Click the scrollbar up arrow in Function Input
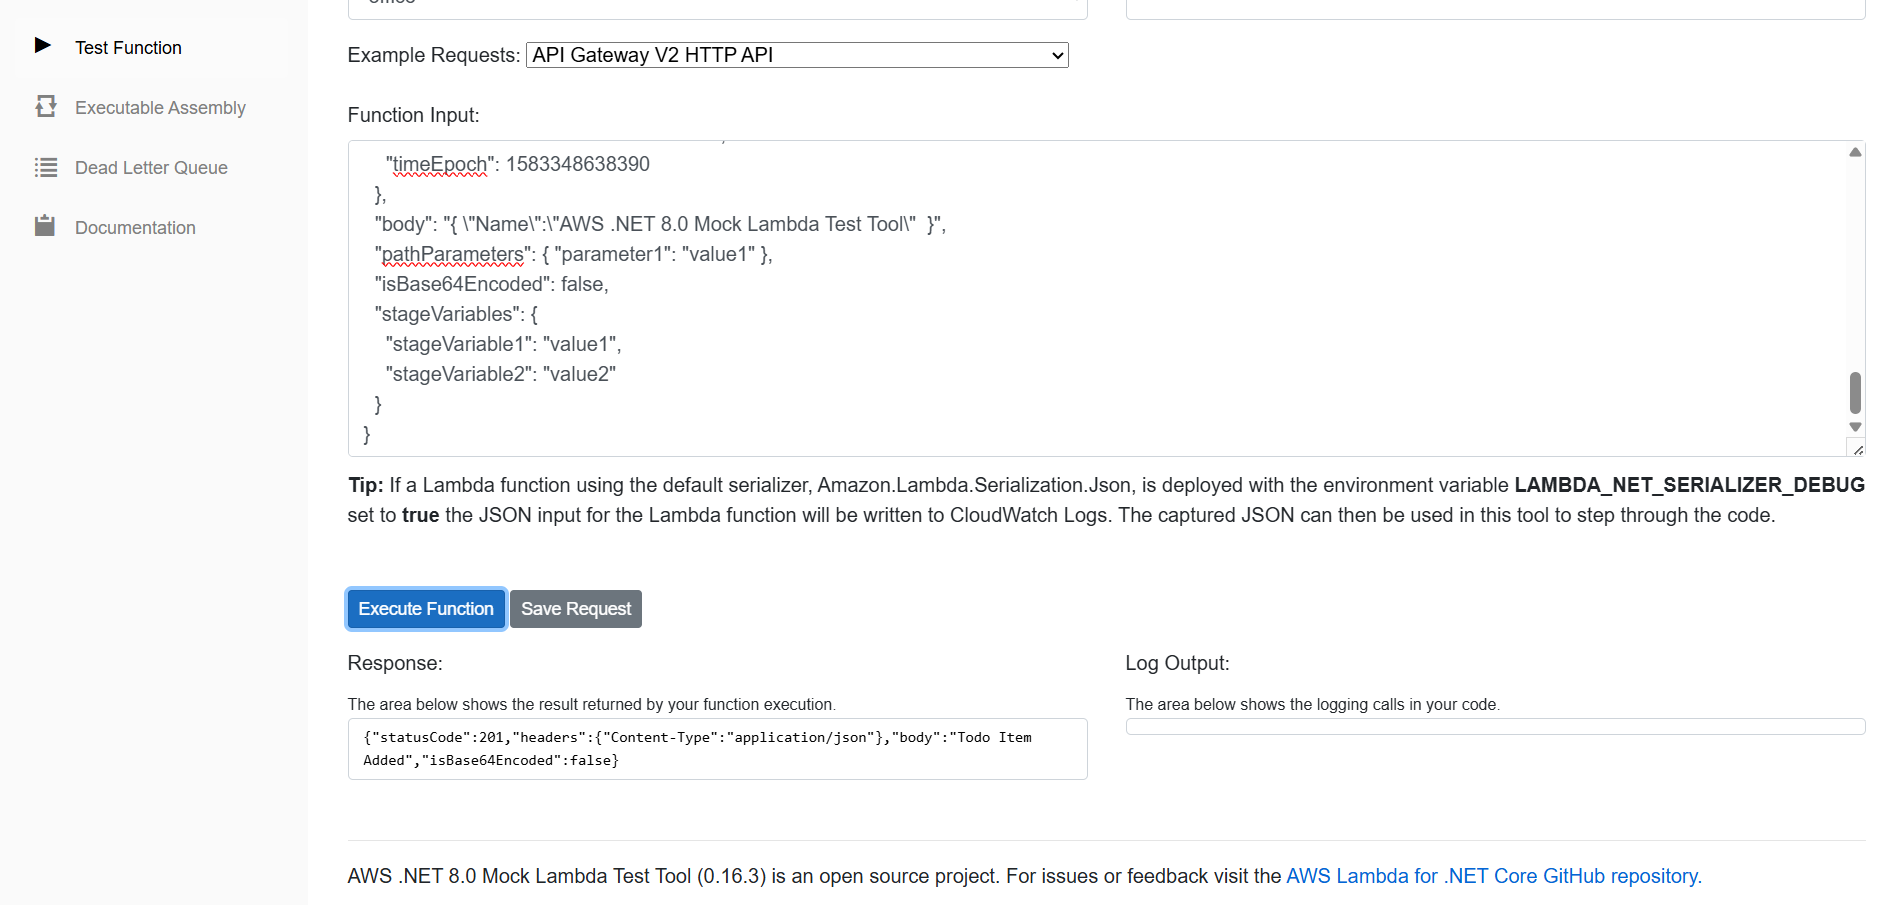 1856,150
